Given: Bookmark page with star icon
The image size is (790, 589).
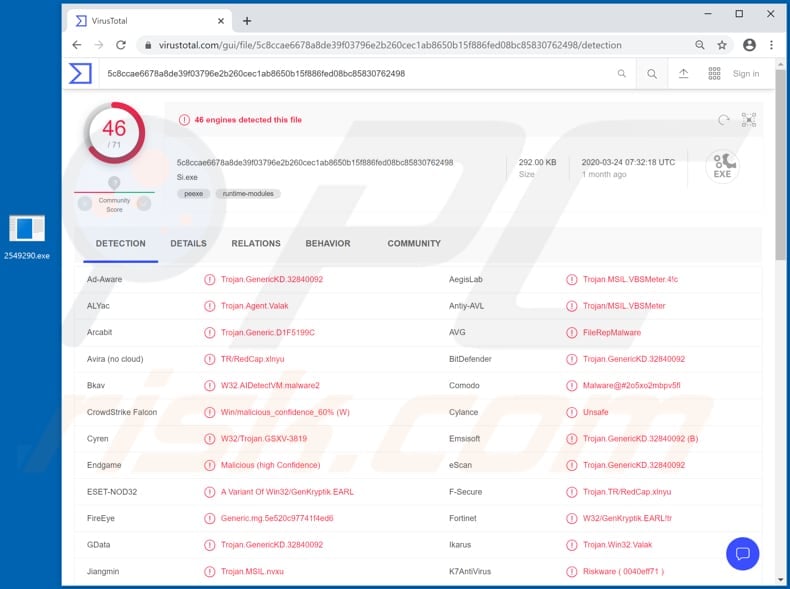Looking at the screenshot, I should 722,45.
